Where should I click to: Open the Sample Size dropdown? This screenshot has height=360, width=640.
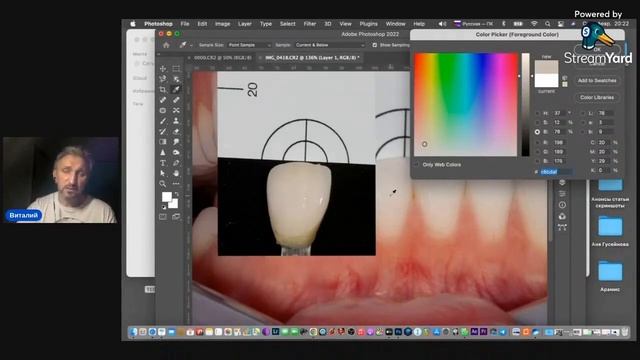pyautogui.click(x=249, y=45)
